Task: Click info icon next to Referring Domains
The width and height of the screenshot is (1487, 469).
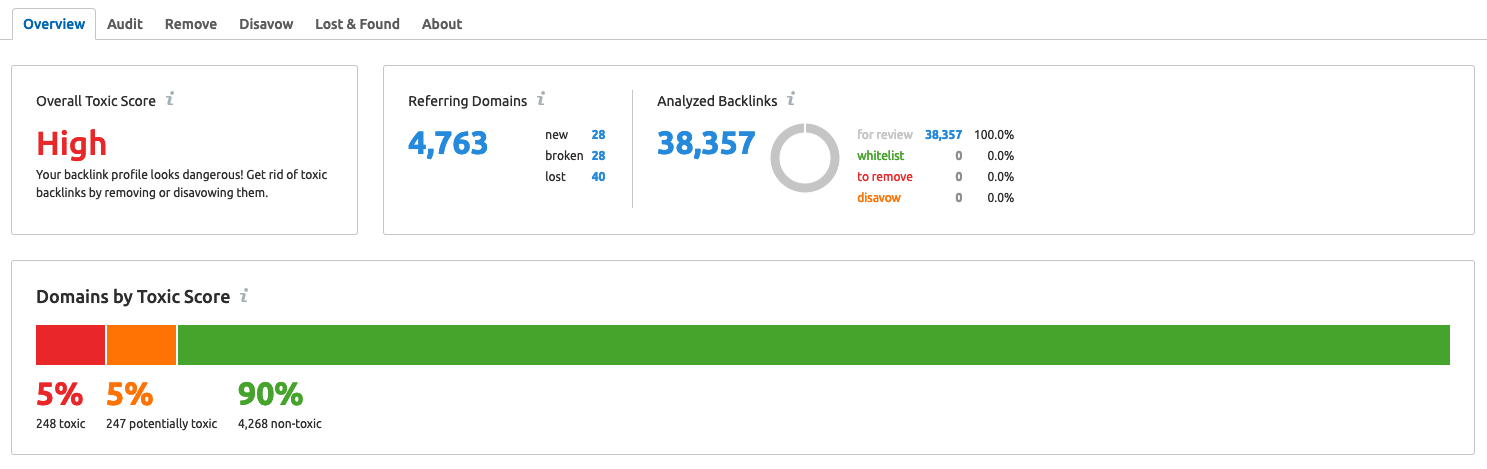Action: tap(541, 99)
